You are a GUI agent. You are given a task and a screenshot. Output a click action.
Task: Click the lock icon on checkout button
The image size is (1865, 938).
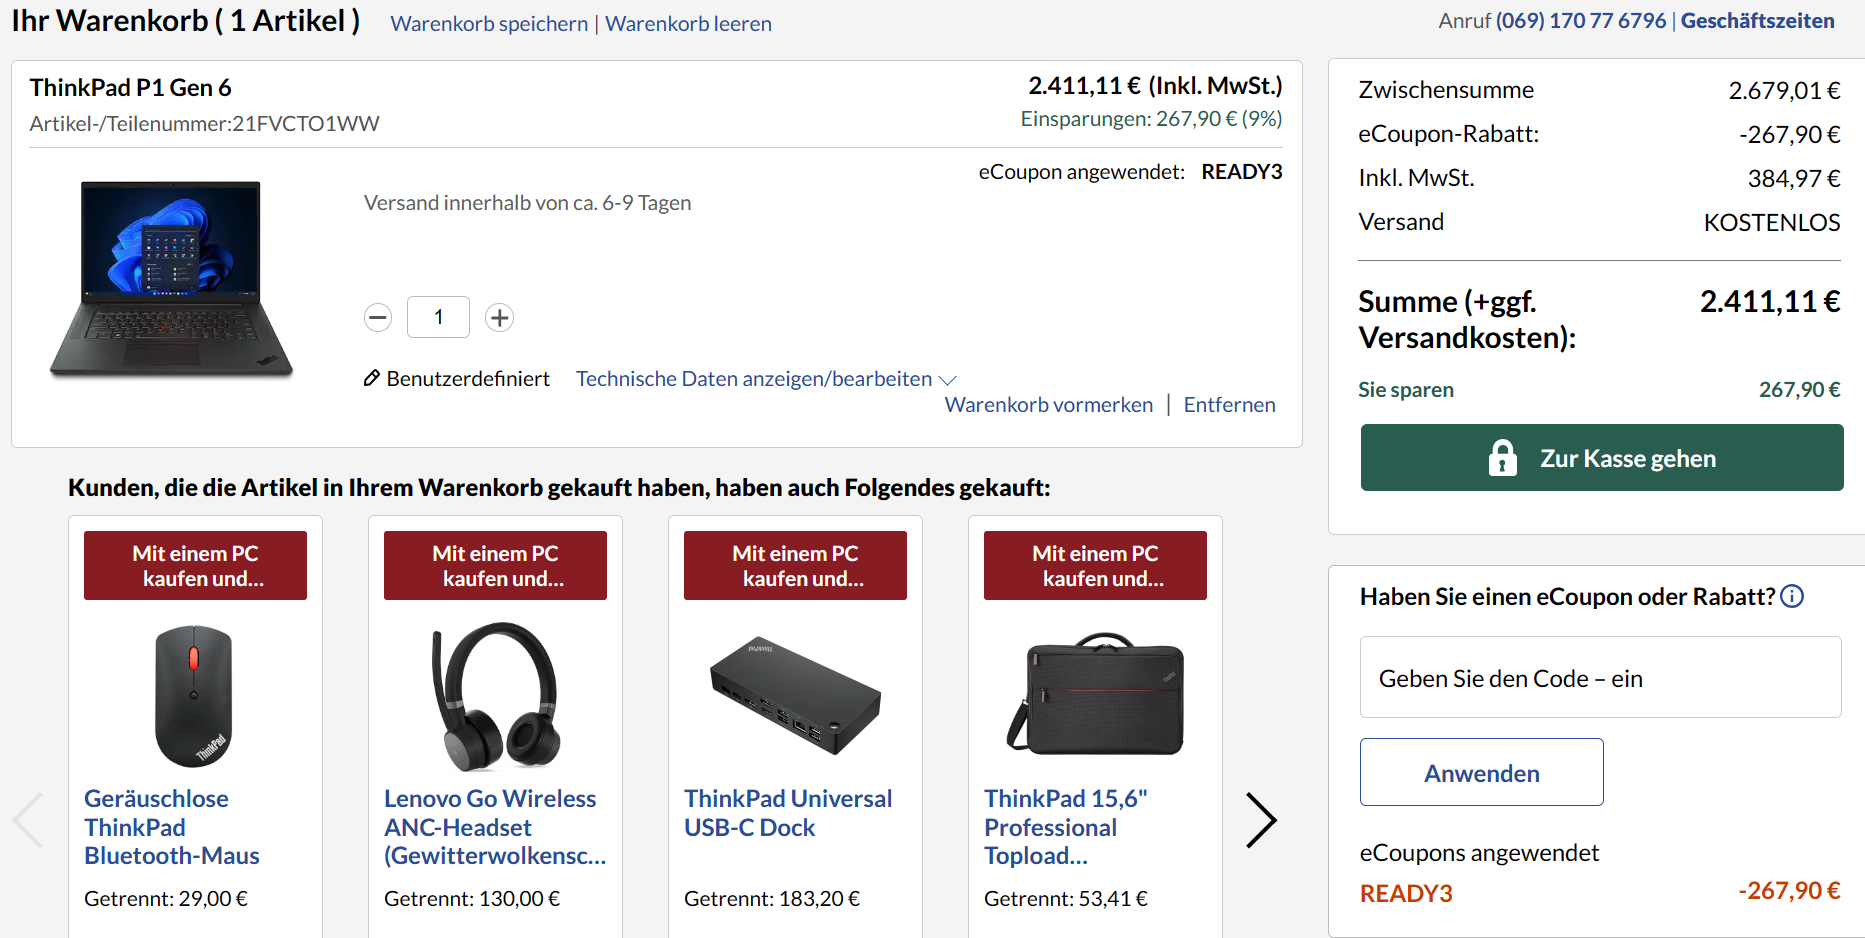[x=1502, y=458]
